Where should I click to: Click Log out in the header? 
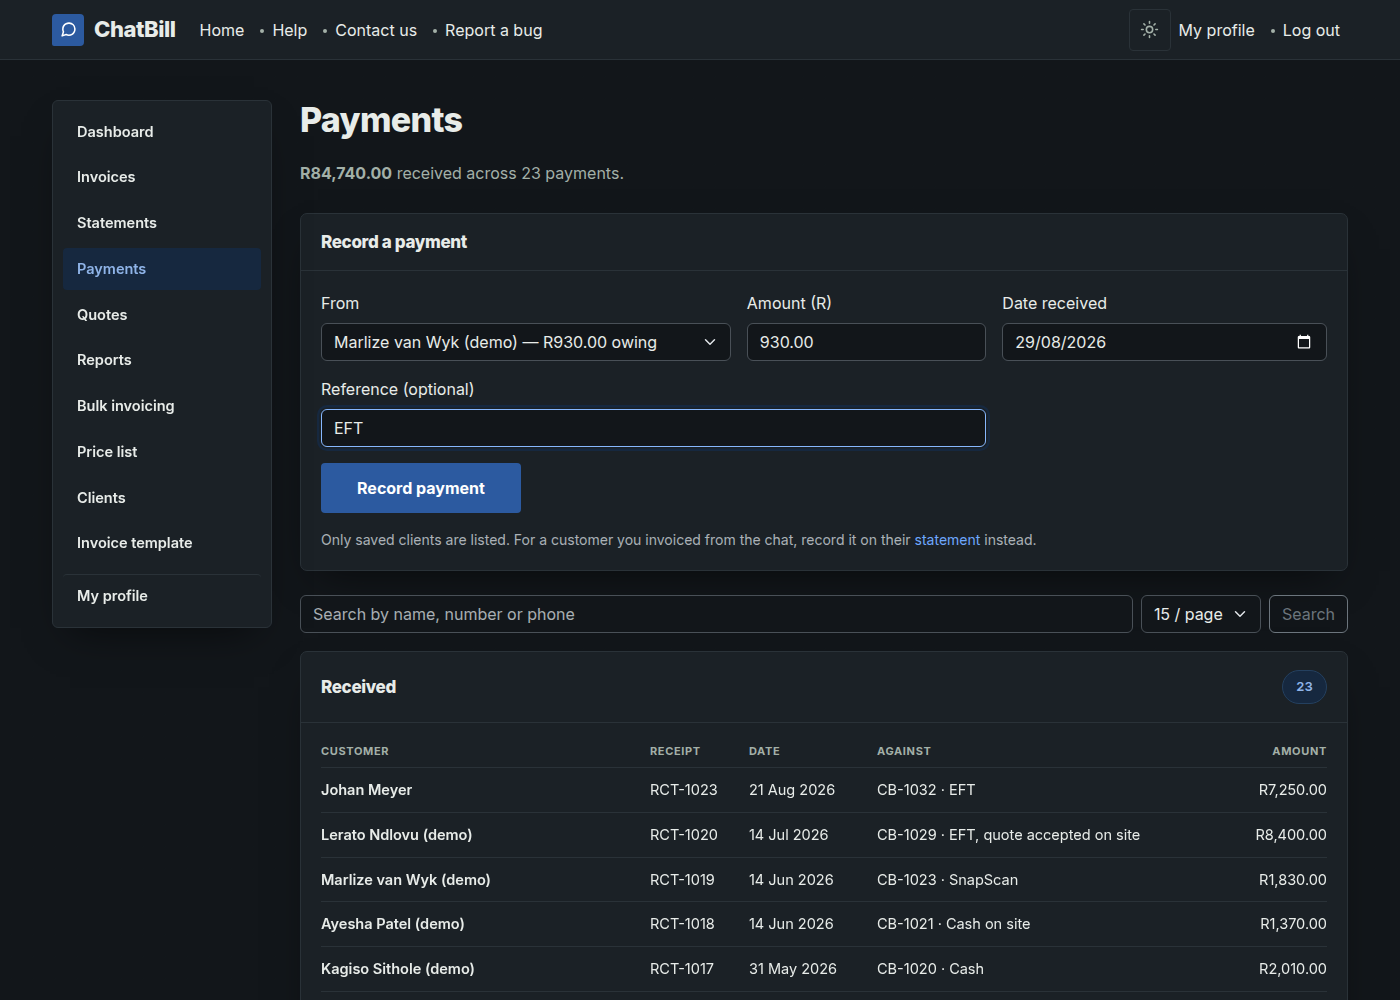point(1311,30)
